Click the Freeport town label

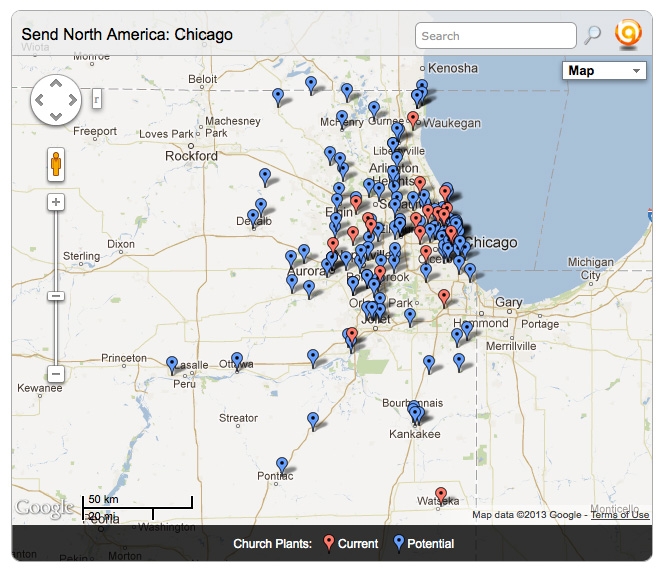(x=95, y=131)
